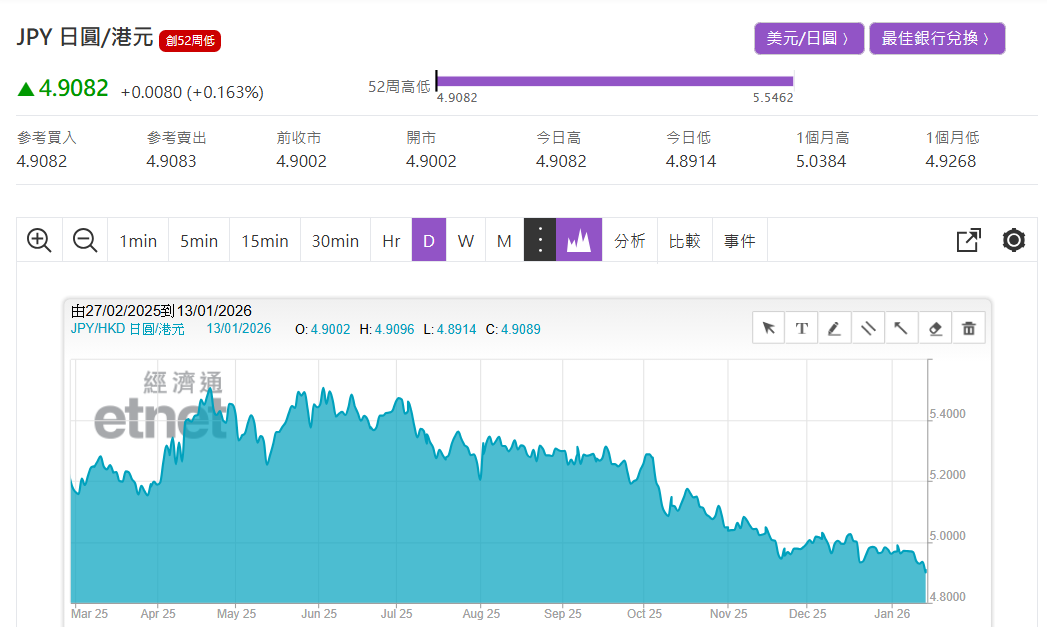Go to 美元/日圓 exchange rate
Viewport: 1047px width, 627px height.
coord(808,39)
